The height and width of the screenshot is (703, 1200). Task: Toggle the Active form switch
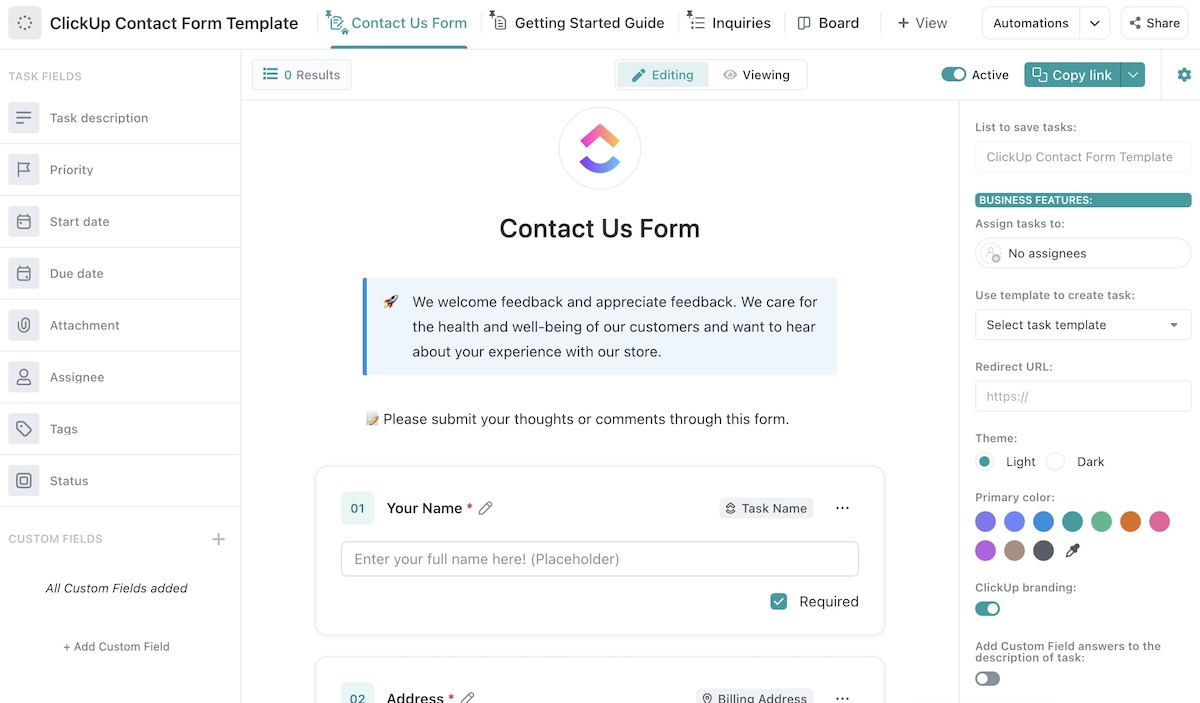953,75
